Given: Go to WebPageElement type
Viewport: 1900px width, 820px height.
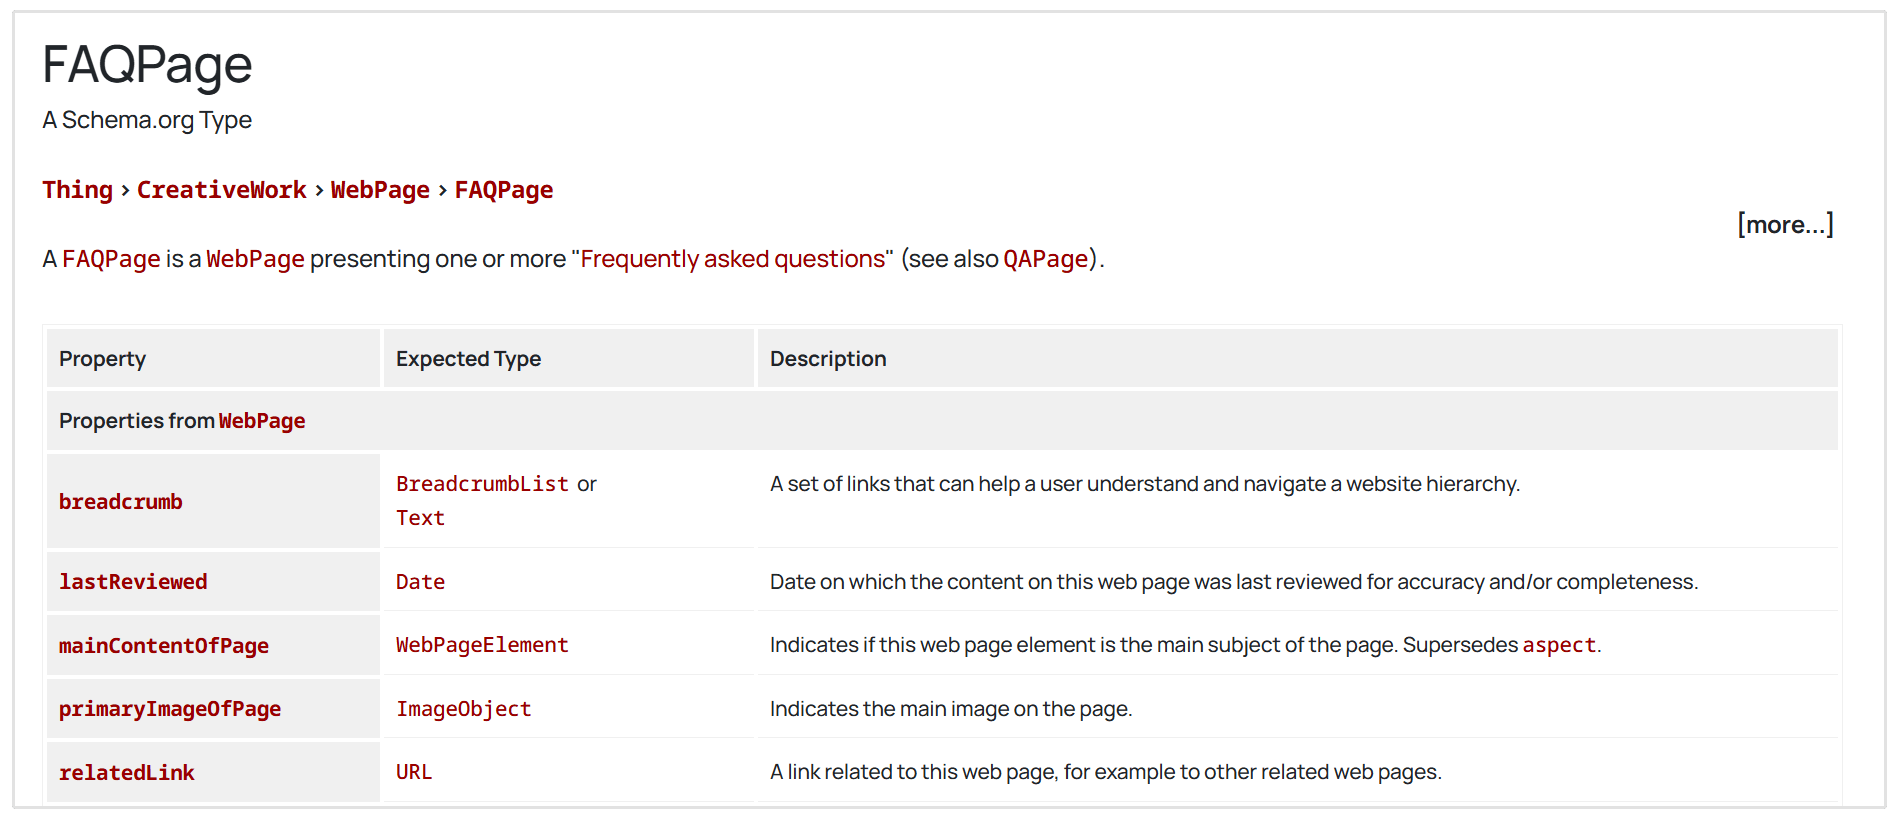Looking at the screenshot, I should [482, 645].
